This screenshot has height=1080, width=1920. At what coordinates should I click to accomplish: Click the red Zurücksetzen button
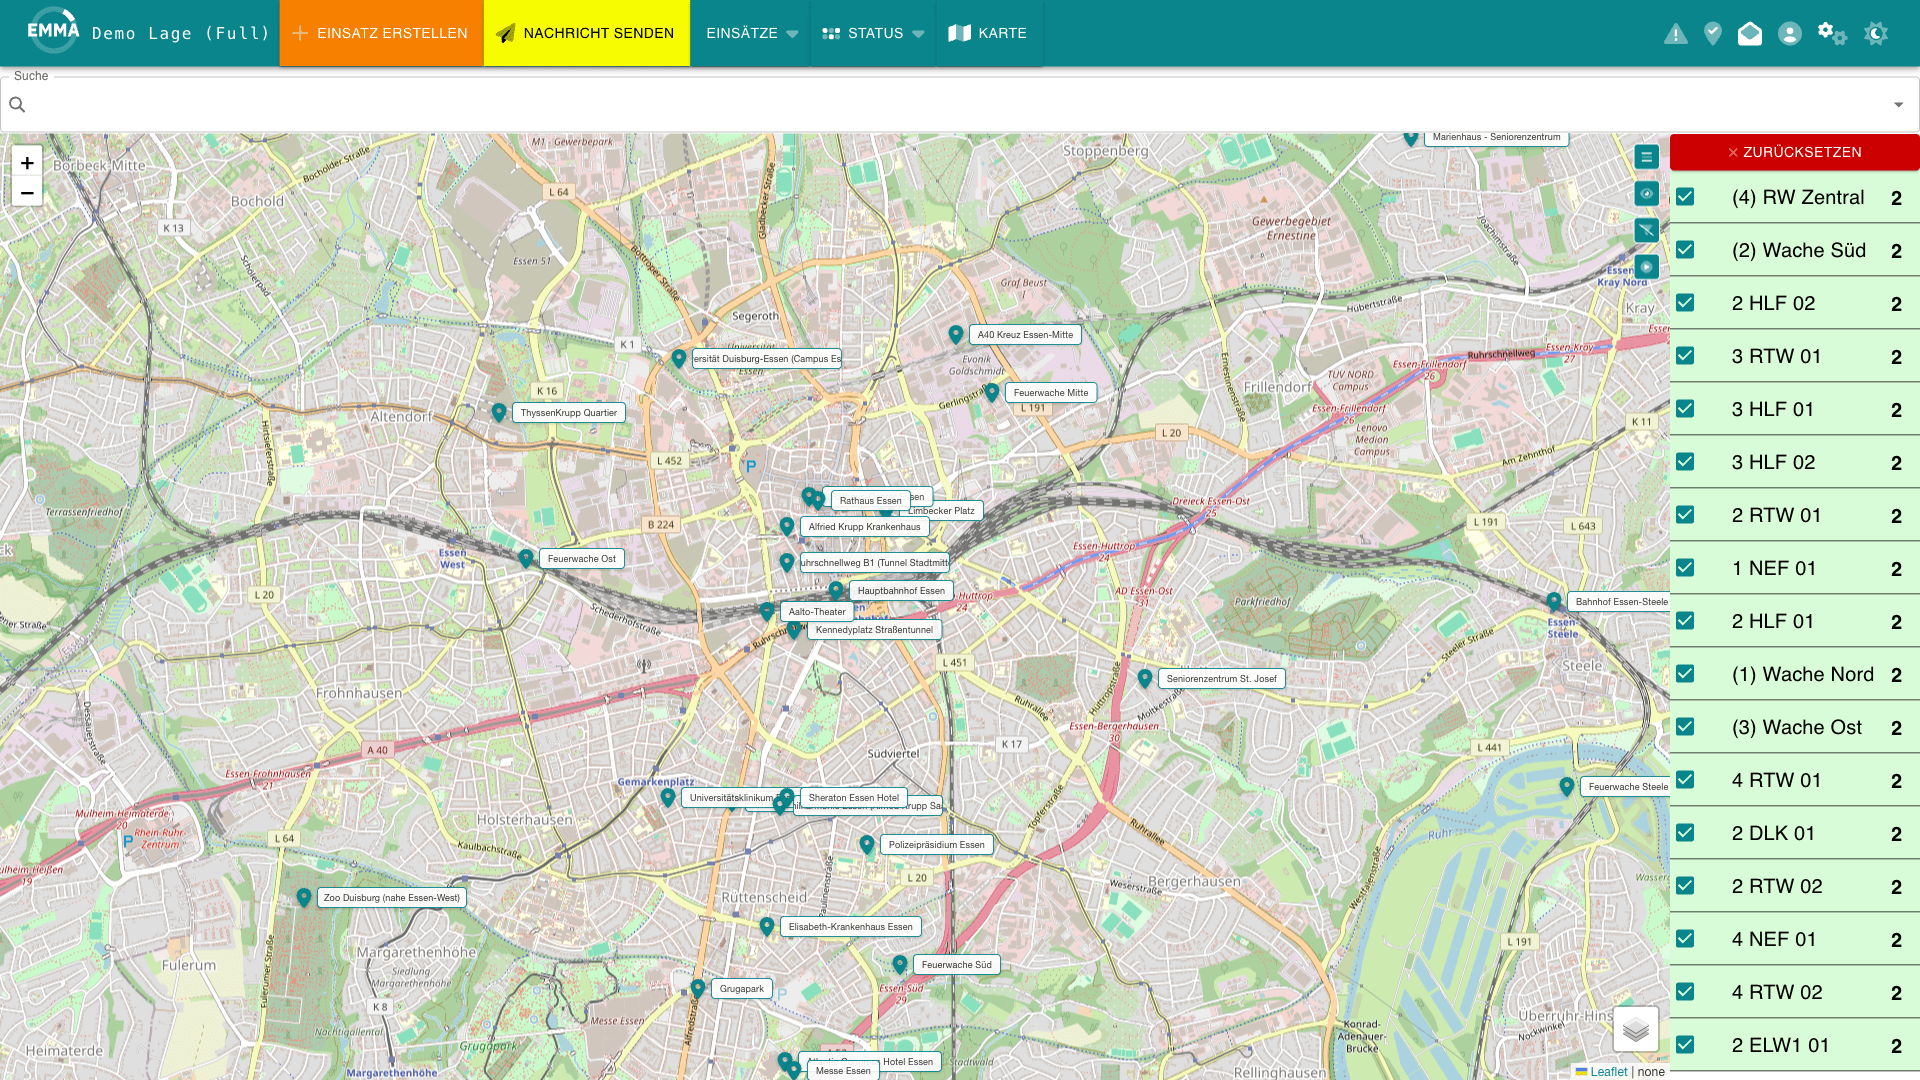click(x=1794, y=152)
